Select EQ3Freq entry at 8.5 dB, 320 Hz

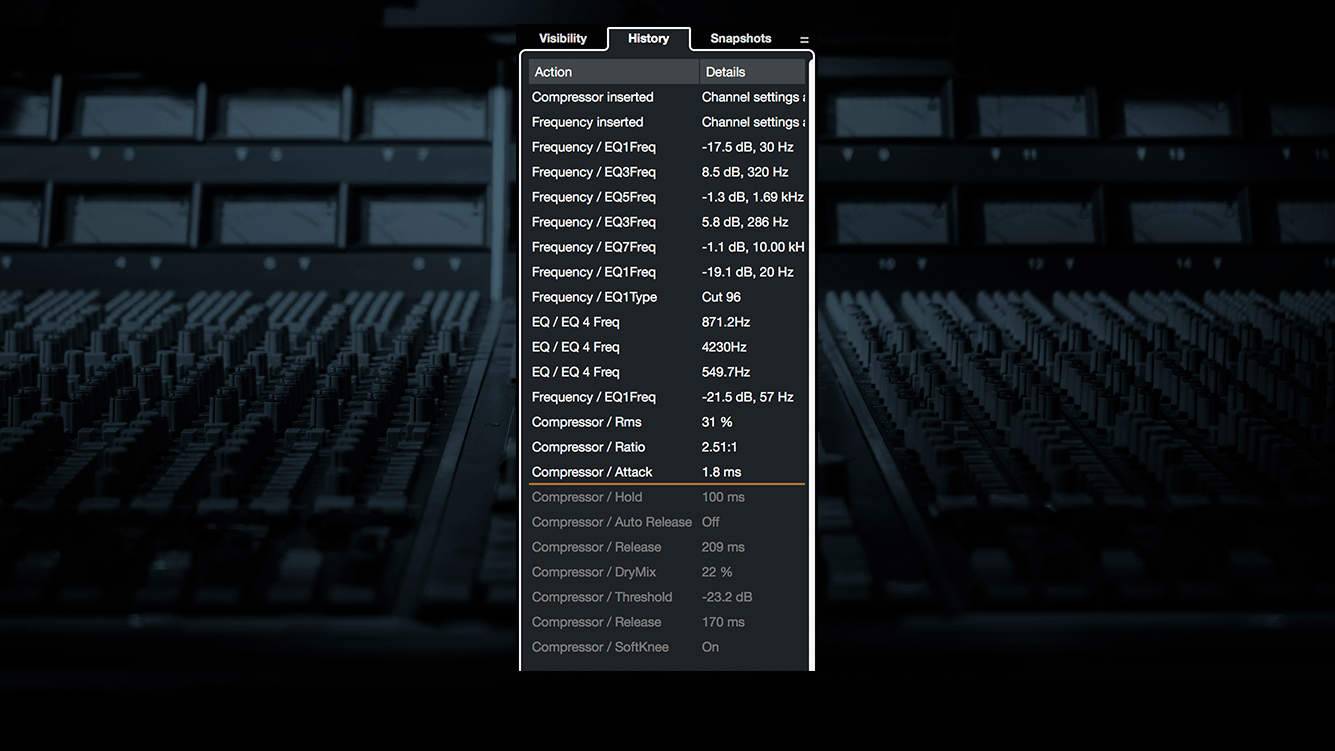click(667, 172)
